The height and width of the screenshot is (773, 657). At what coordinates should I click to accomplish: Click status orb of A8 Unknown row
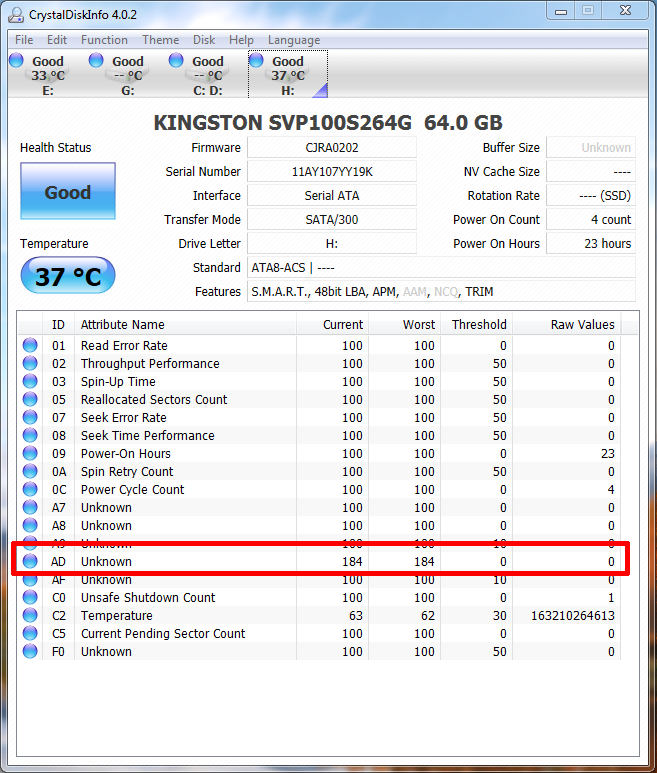(x=30, y=525)
